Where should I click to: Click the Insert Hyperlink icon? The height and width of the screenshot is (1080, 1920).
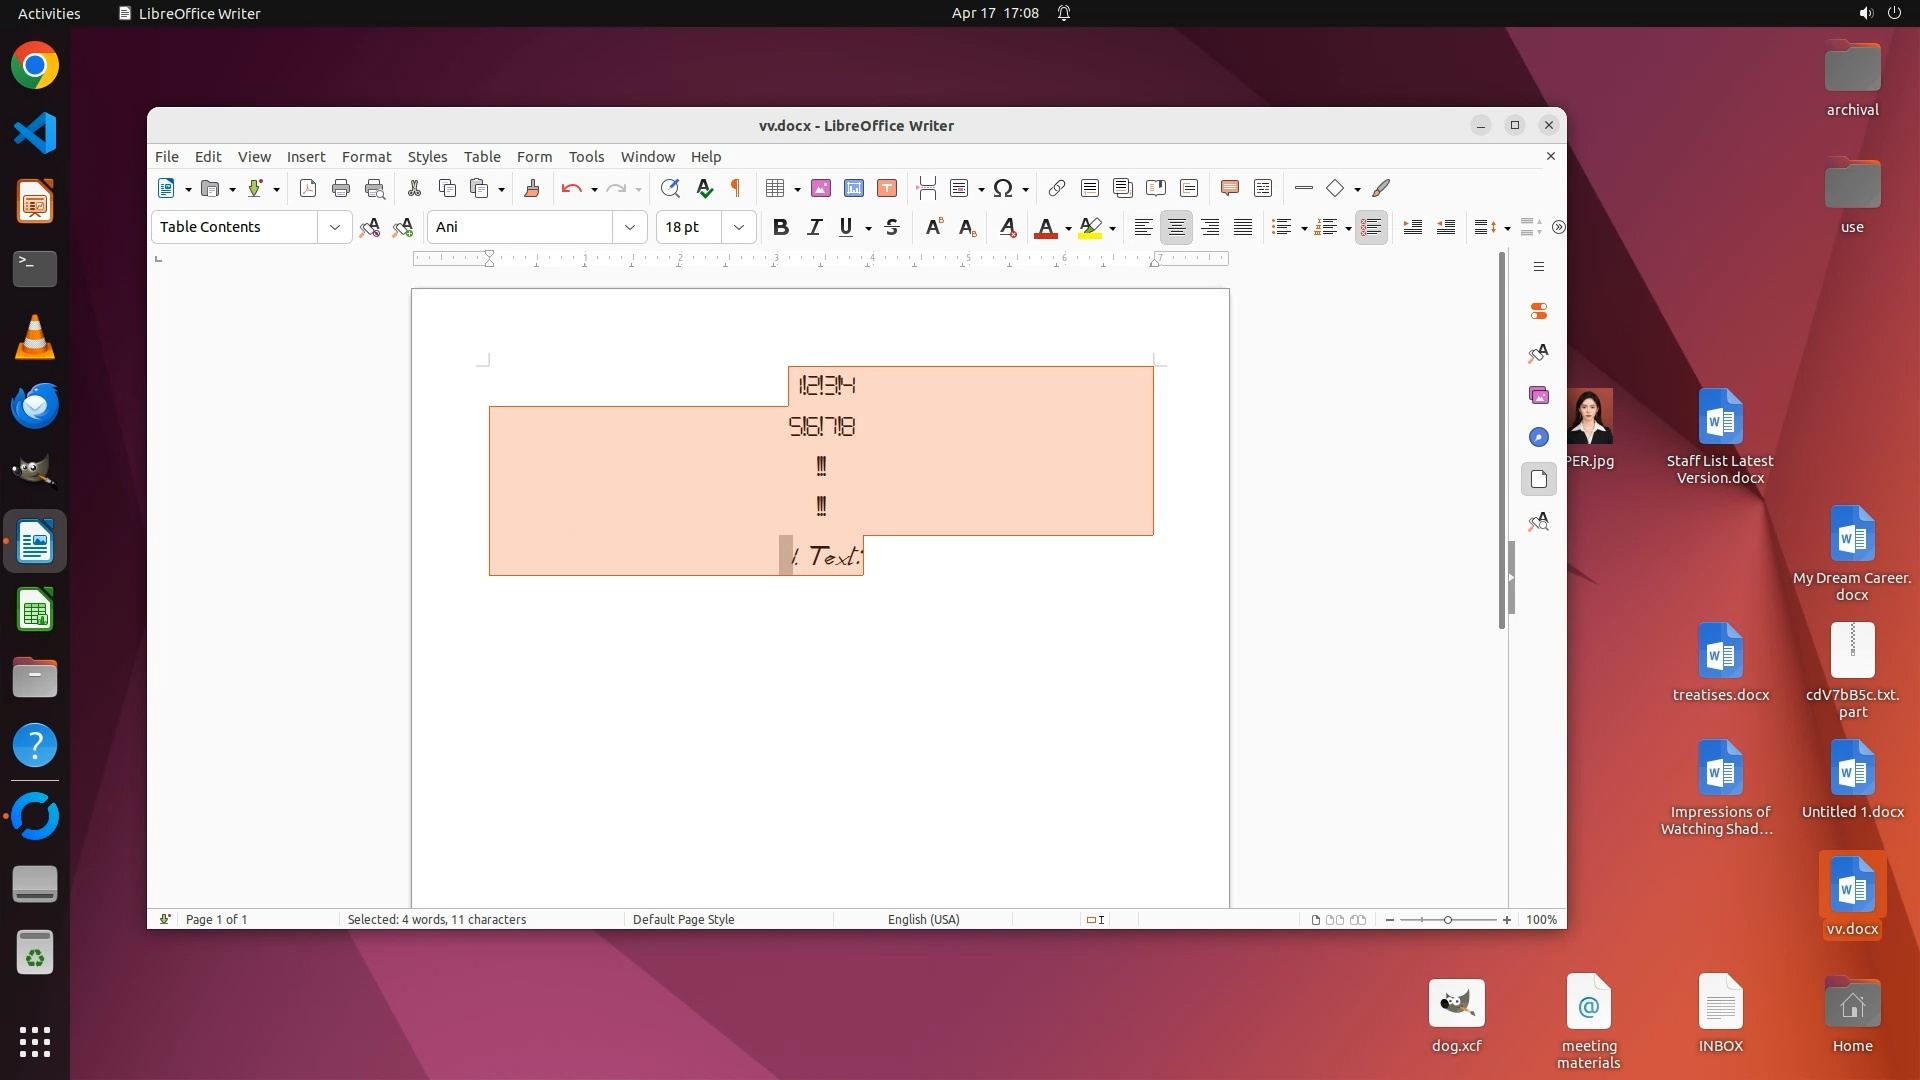pos(1057,188)
